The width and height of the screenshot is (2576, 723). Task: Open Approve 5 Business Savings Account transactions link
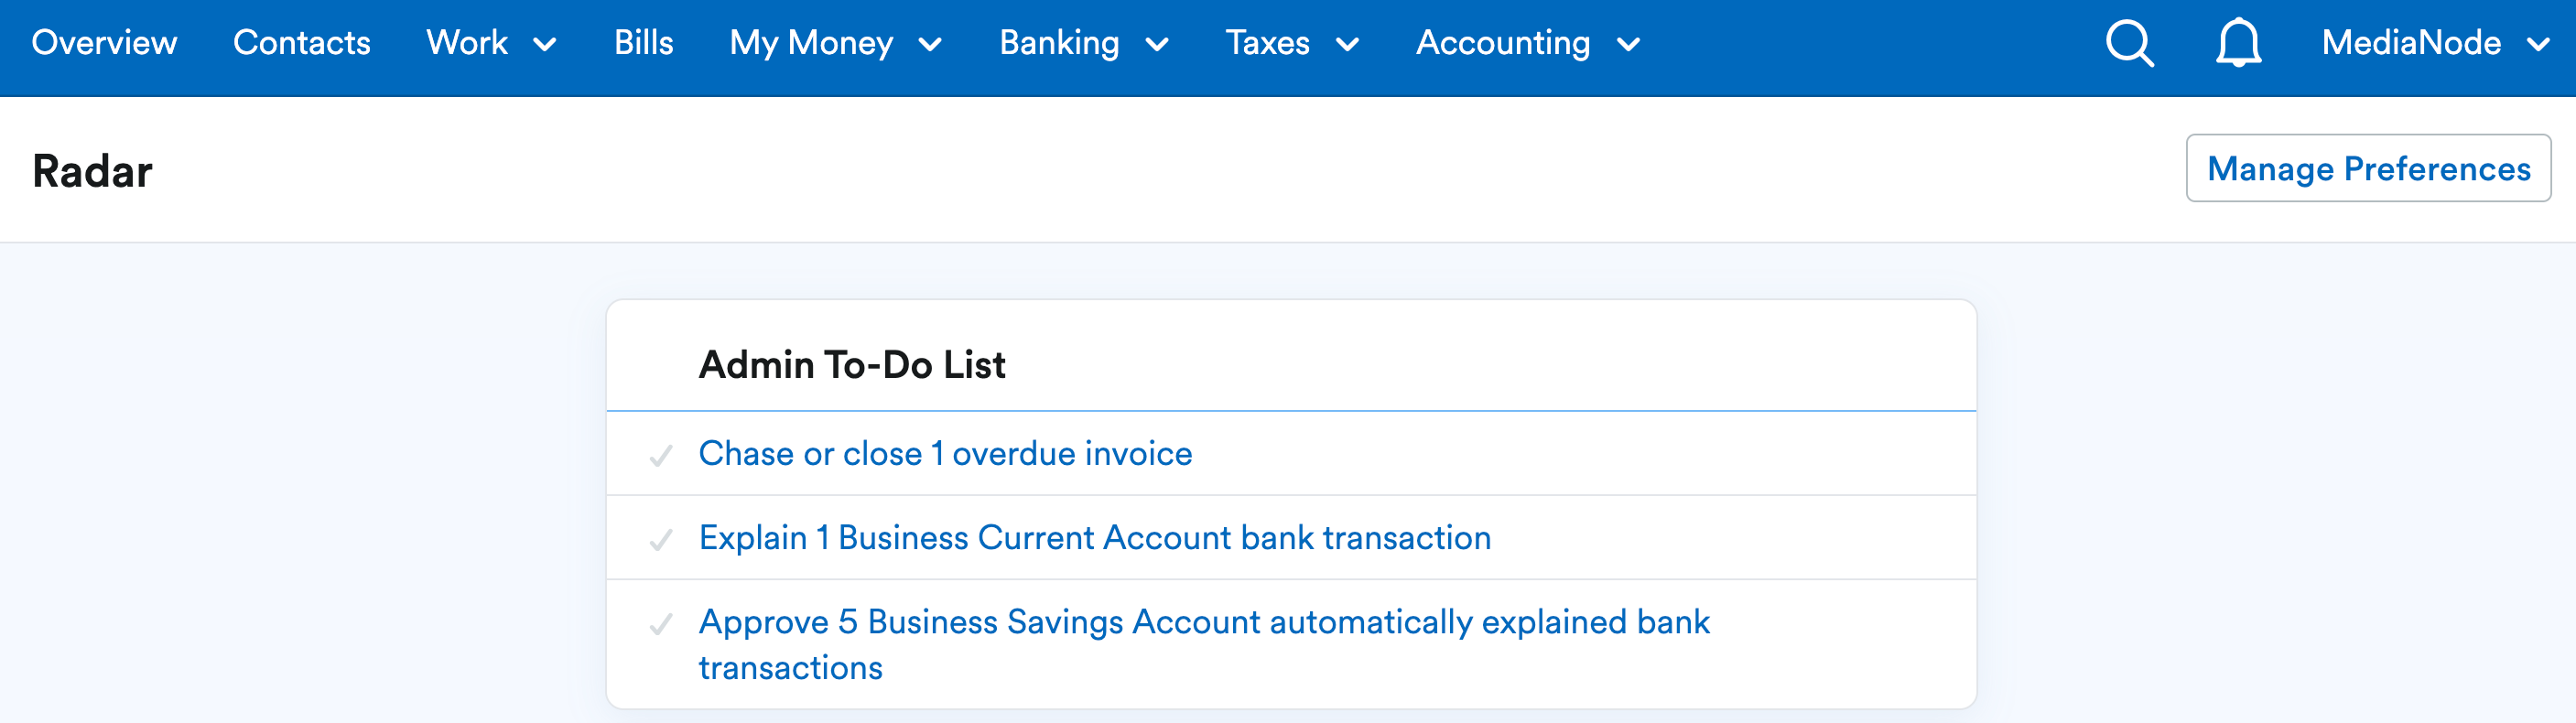tap(1204, 644)
